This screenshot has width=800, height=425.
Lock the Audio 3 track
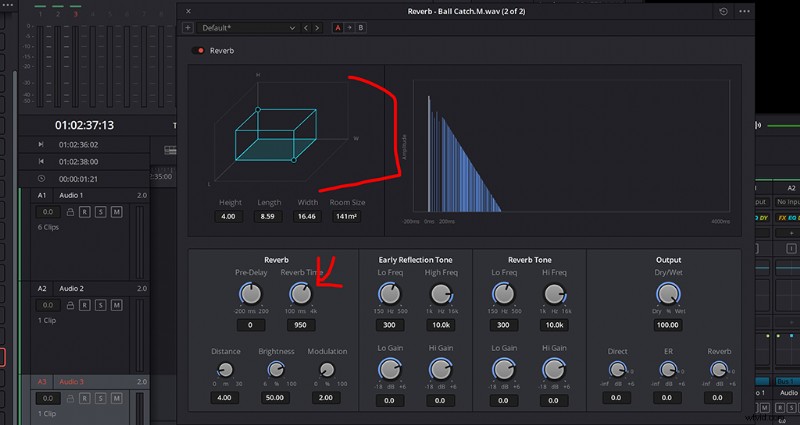[x=70, y=398]
